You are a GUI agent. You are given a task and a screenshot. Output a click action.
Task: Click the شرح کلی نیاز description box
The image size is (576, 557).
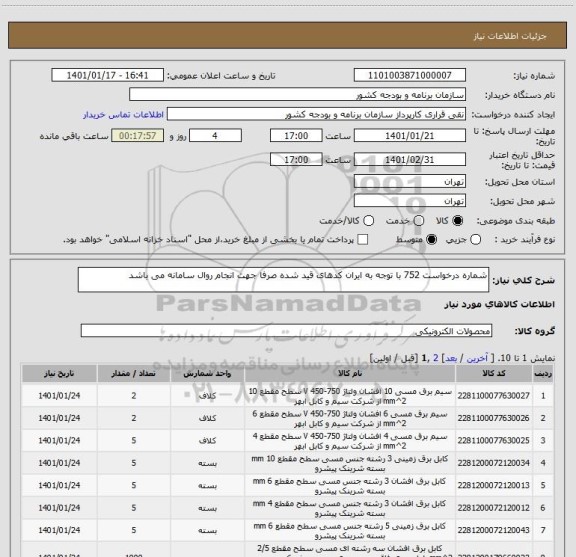coord(283,280)
